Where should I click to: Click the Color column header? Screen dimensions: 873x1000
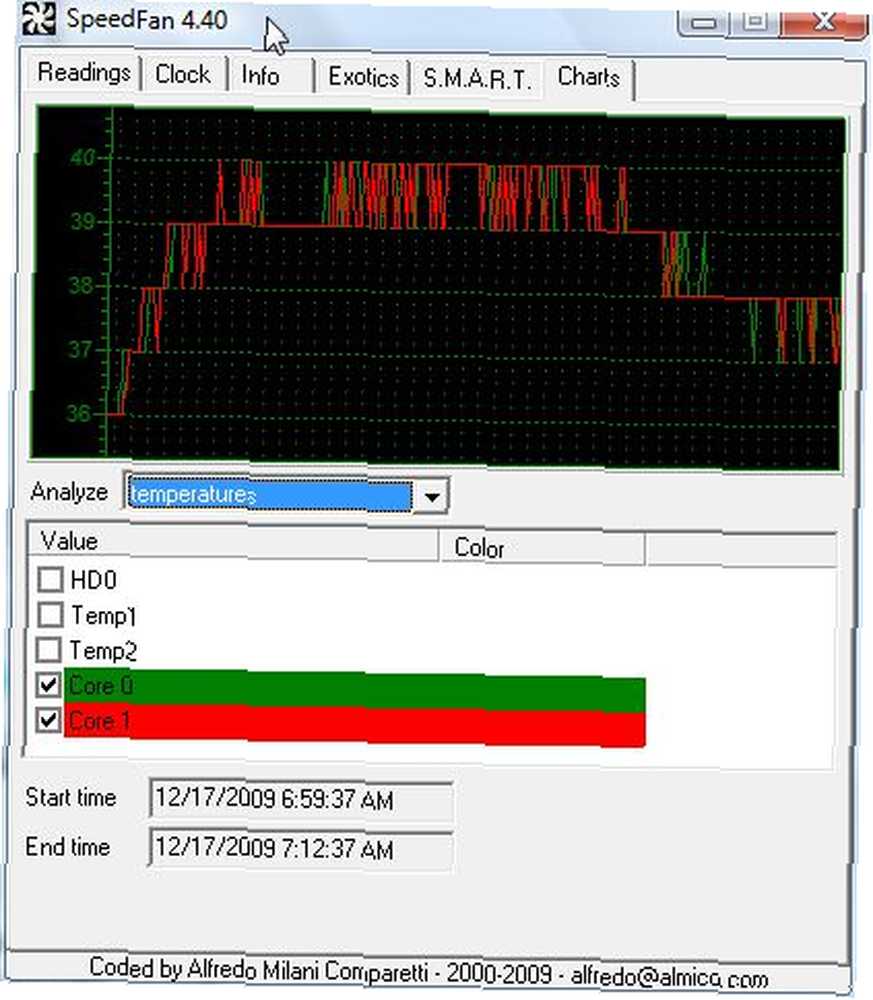[542, 548]
